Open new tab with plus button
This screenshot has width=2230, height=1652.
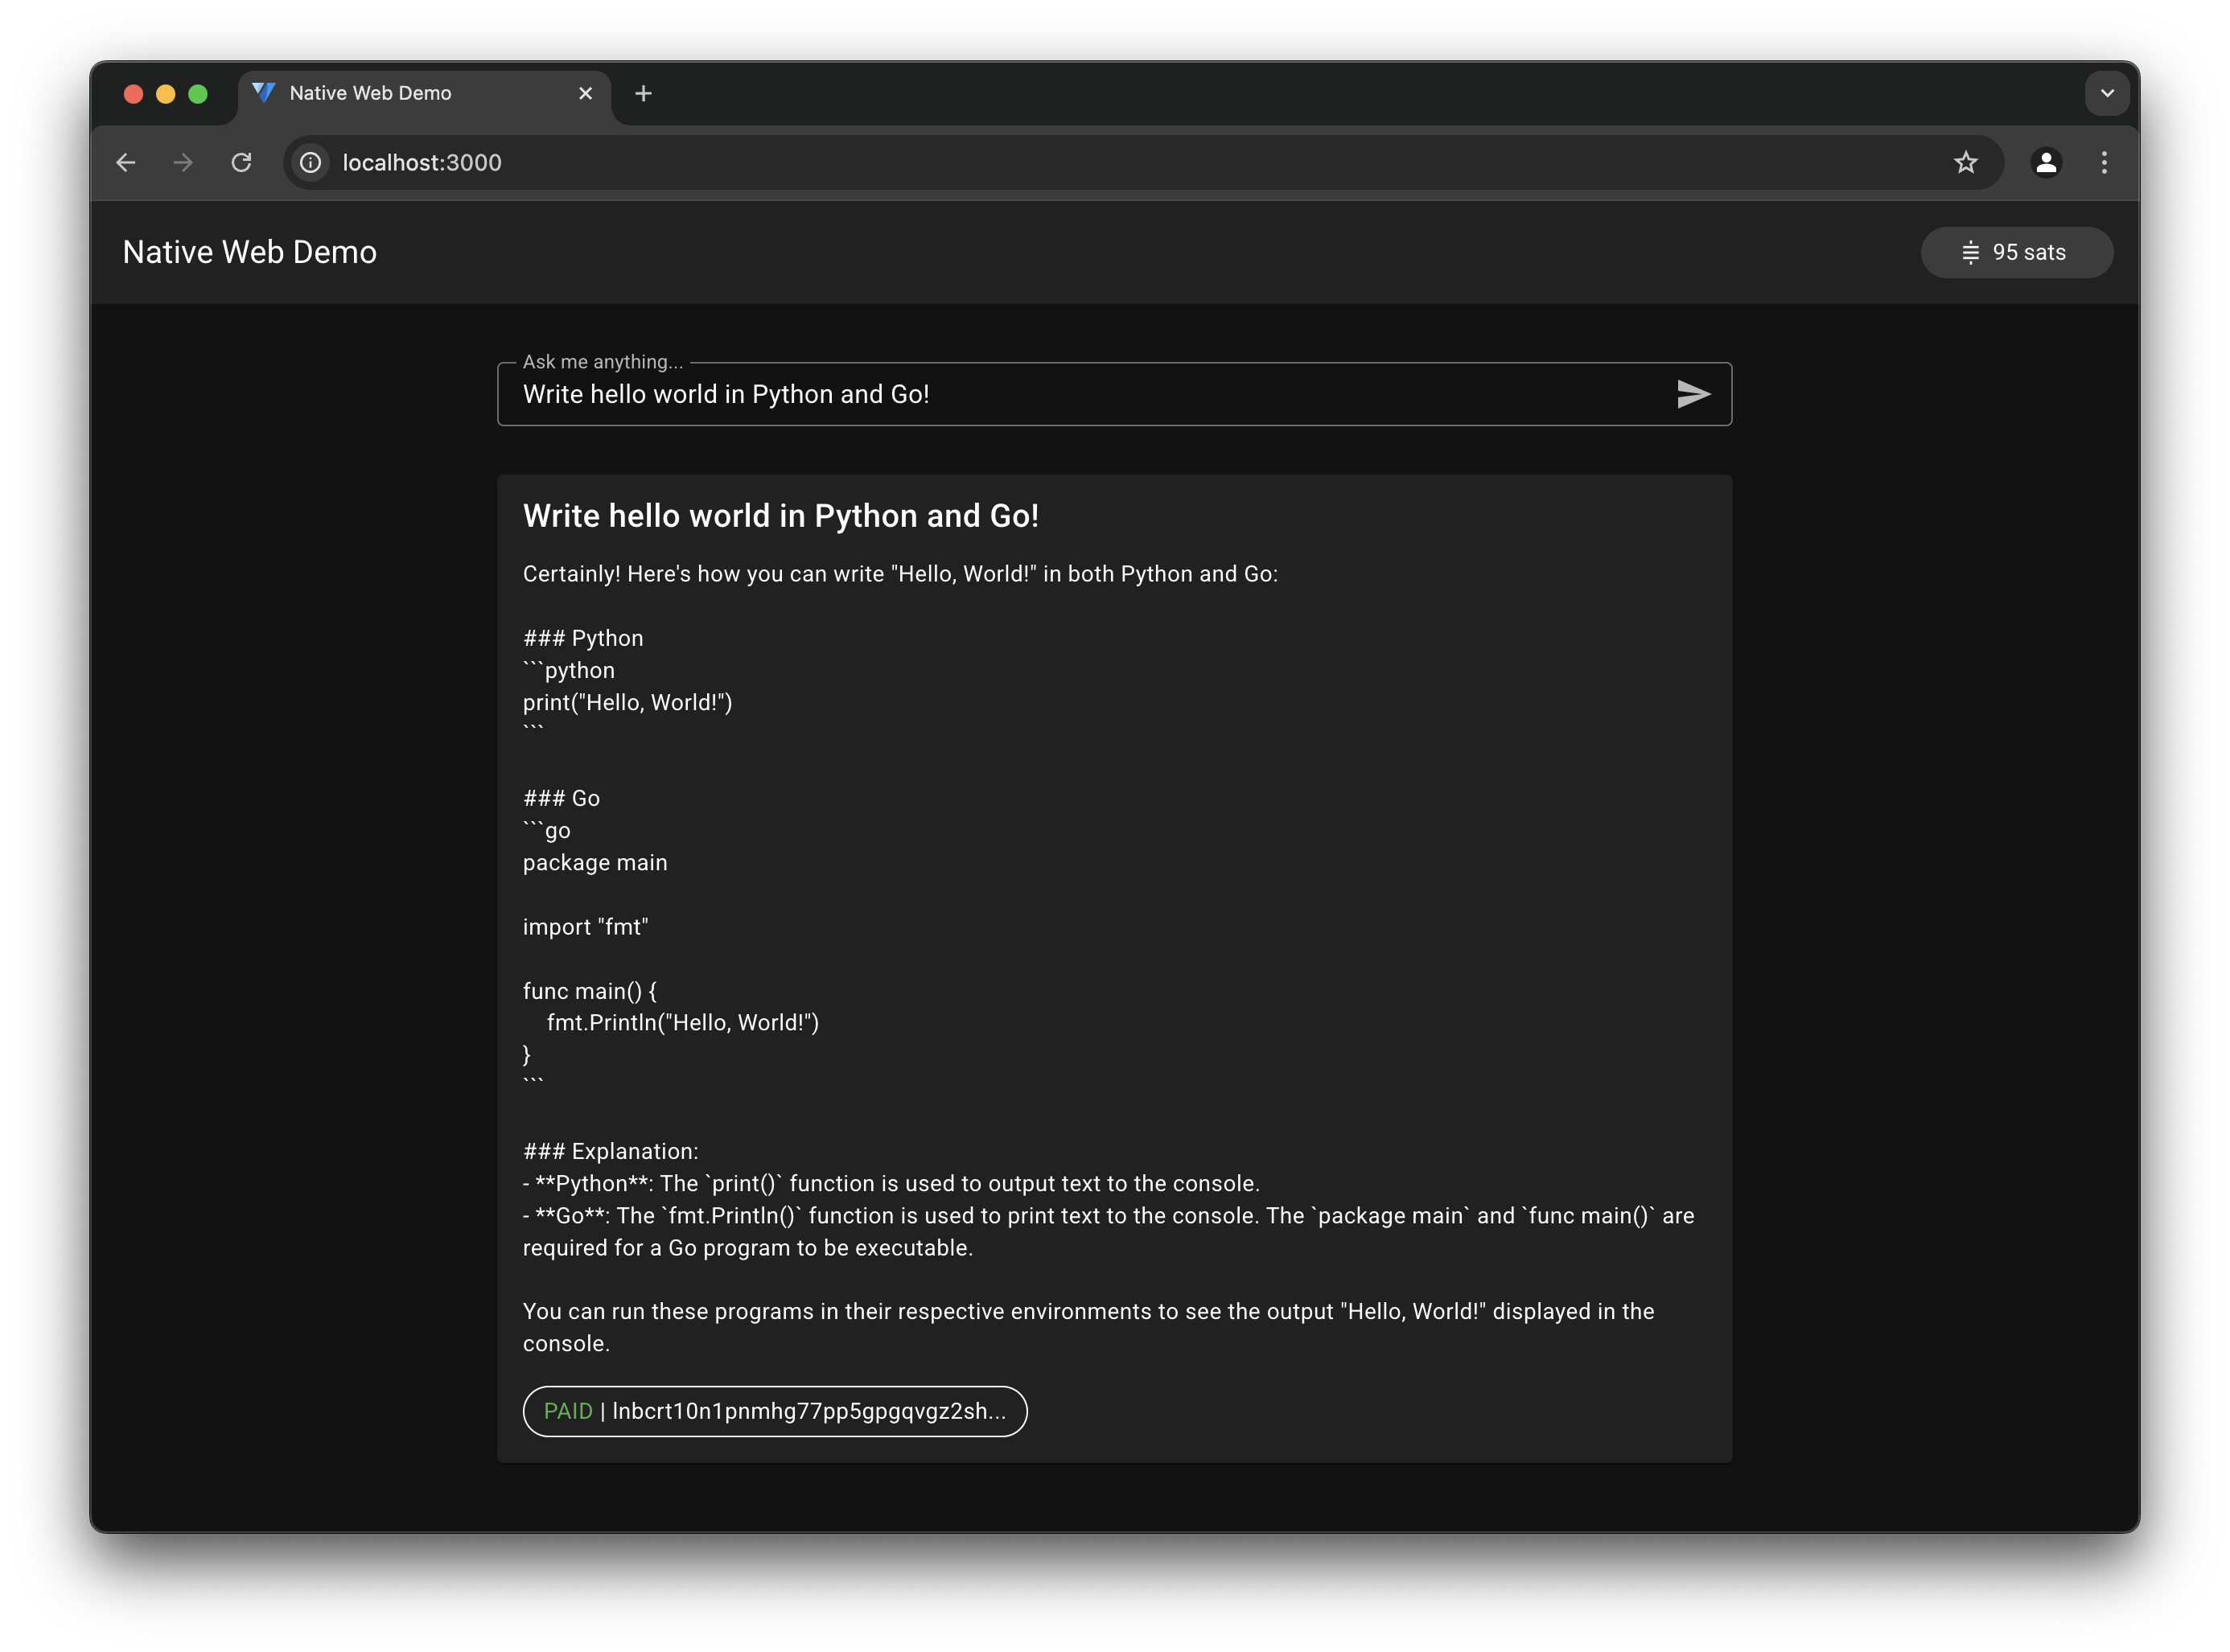(640, 92)
